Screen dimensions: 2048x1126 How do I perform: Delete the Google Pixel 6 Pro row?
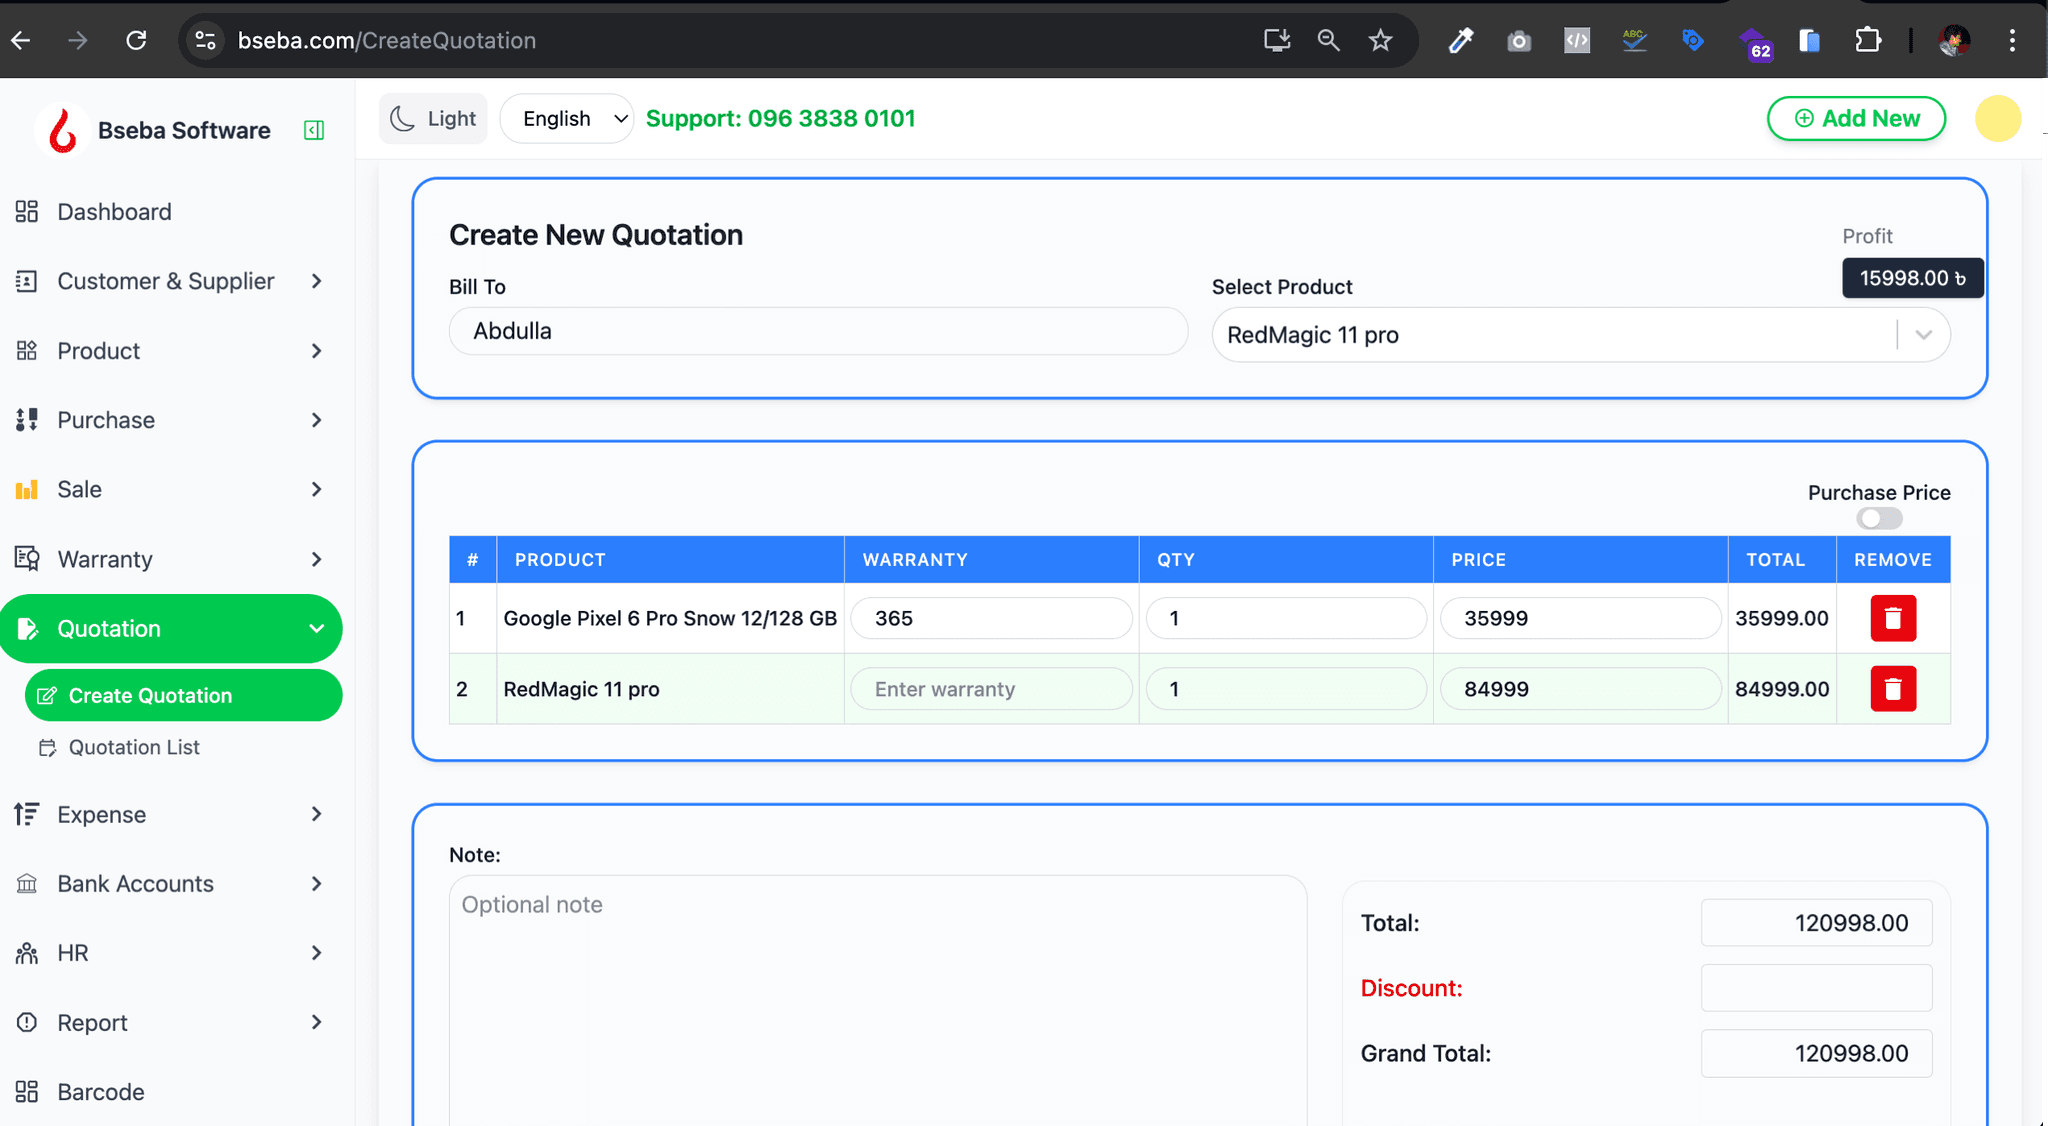1892,618
